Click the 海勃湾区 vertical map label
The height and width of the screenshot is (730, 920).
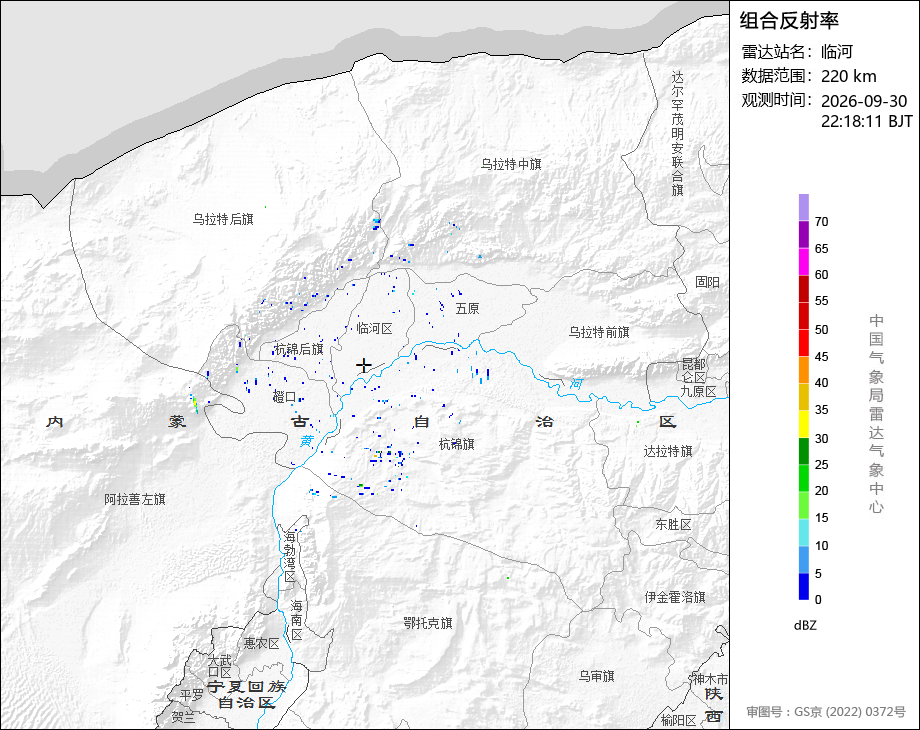coord(290,557)
